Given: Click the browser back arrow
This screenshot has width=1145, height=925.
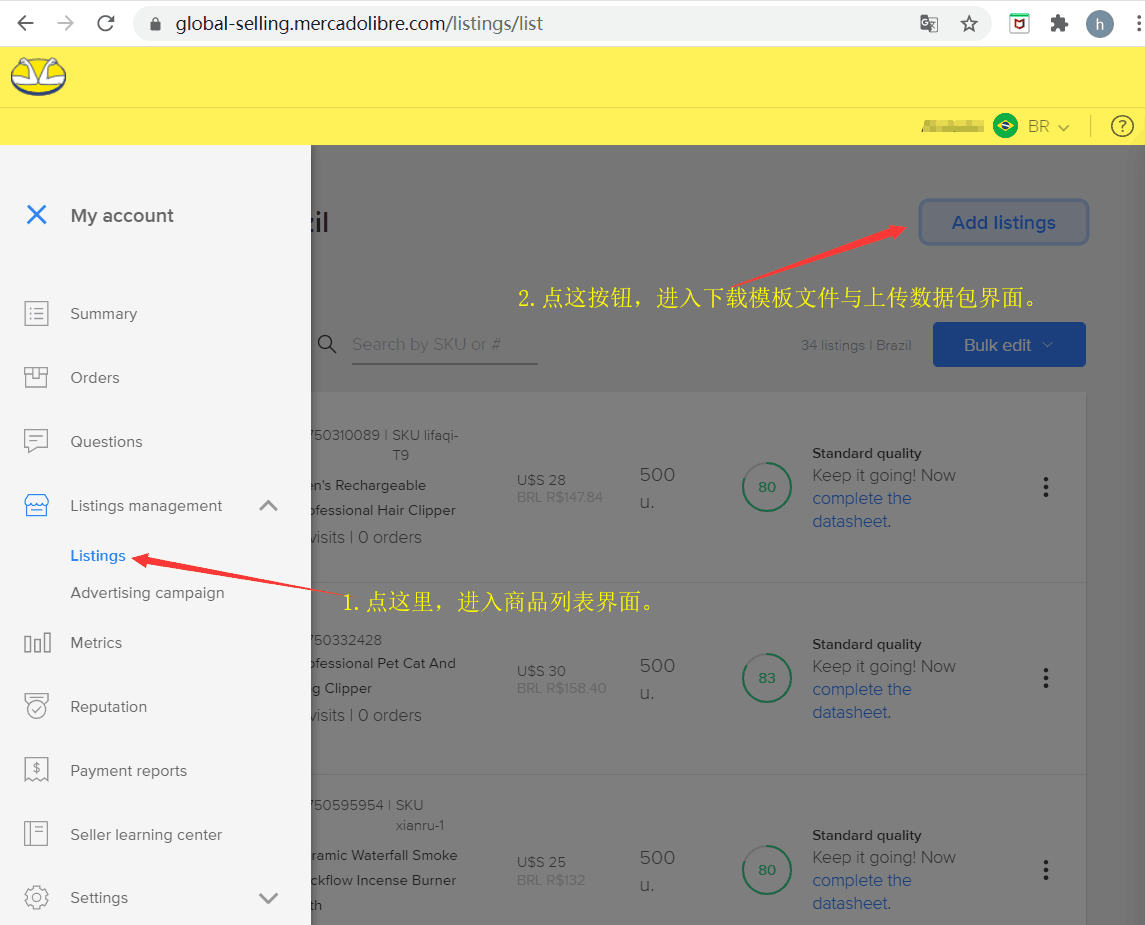Looking at the screenshot, I should coord(26,23).
